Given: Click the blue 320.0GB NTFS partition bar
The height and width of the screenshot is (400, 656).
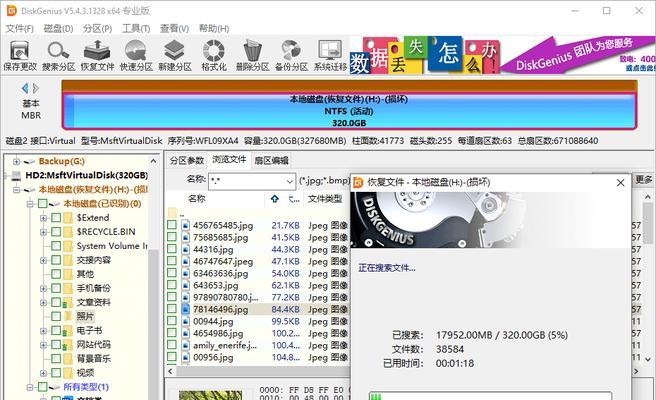Looking at the screenshot, I should pyautogui.click(x=349, y=111).
